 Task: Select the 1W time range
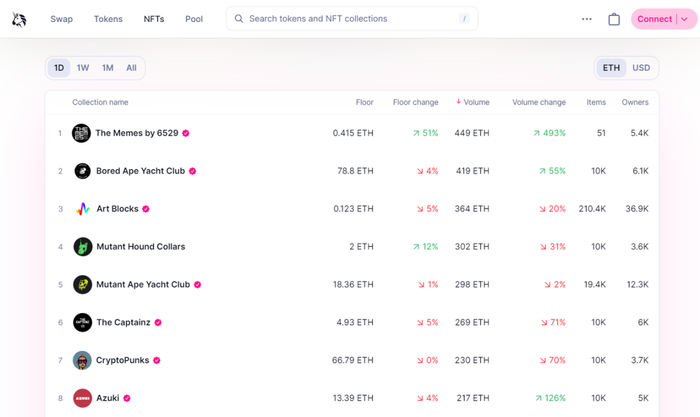(83, 68)
